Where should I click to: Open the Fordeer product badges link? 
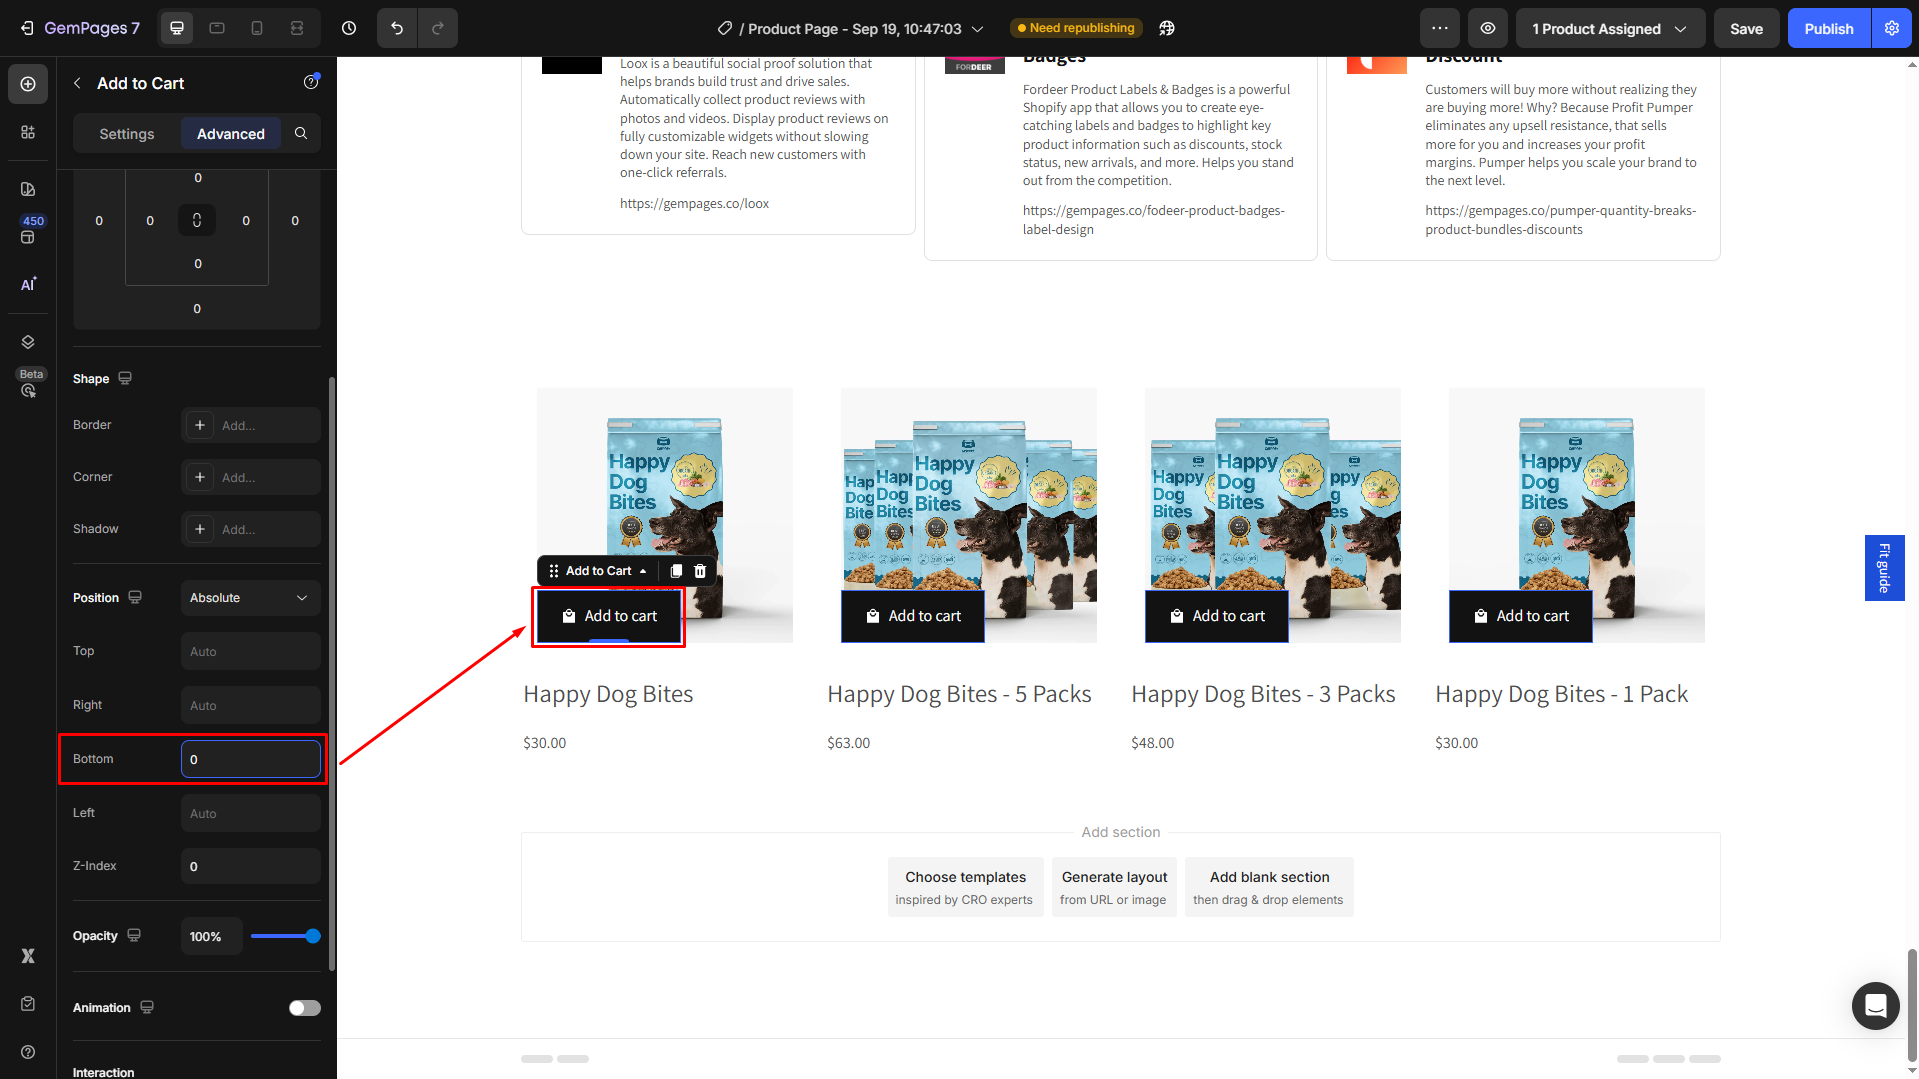point(1154,220)
